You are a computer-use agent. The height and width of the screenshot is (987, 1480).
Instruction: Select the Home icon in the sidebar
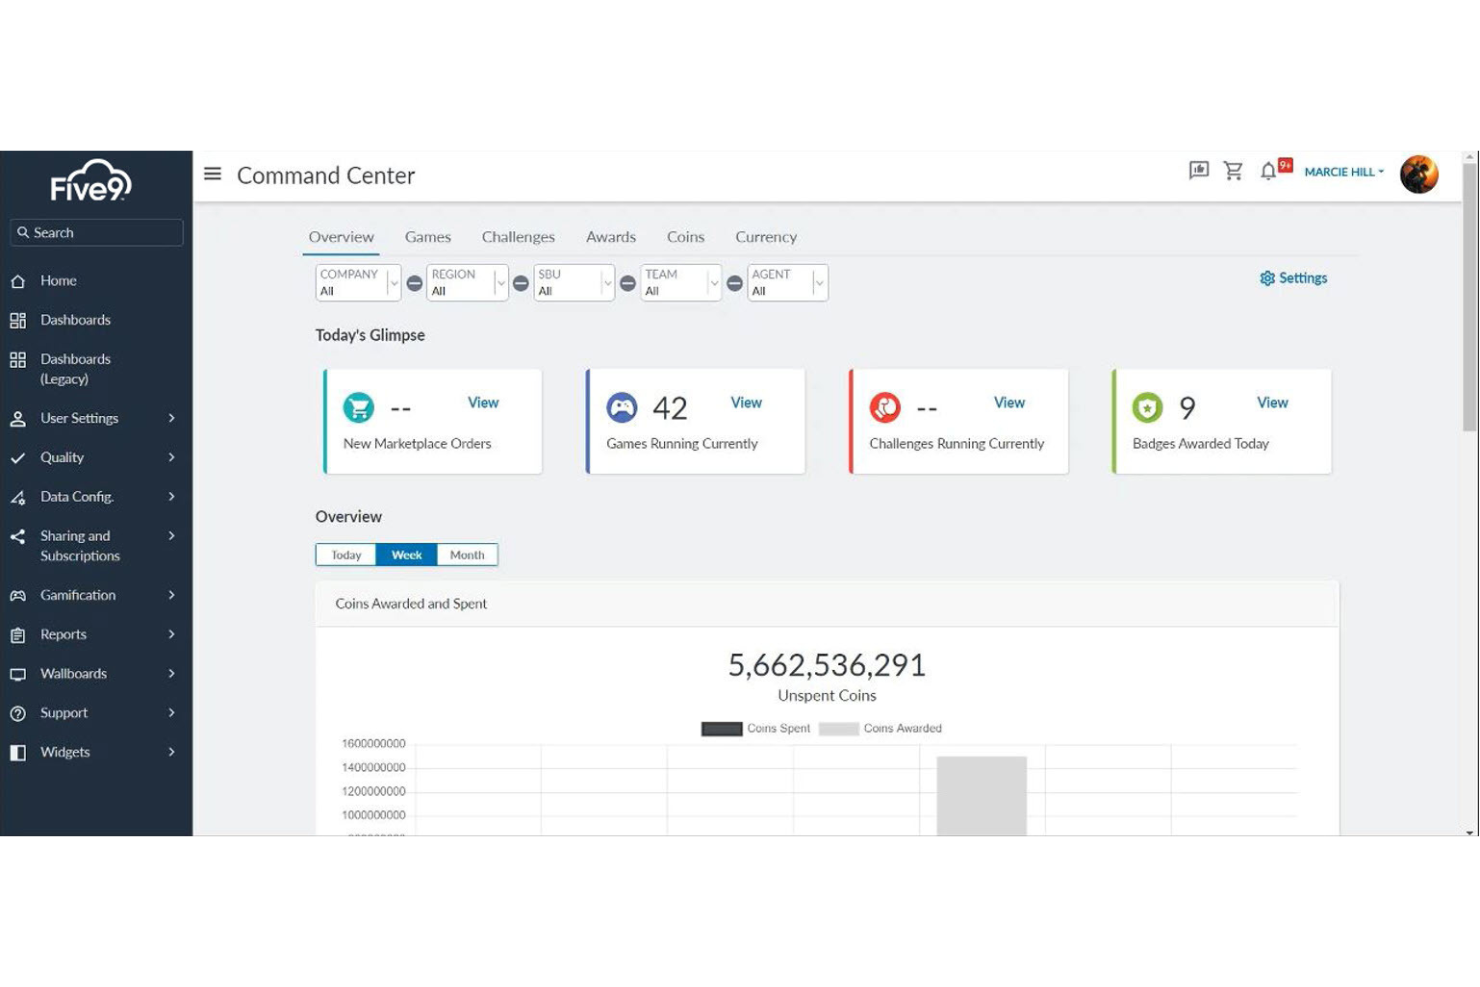[18, 281]
